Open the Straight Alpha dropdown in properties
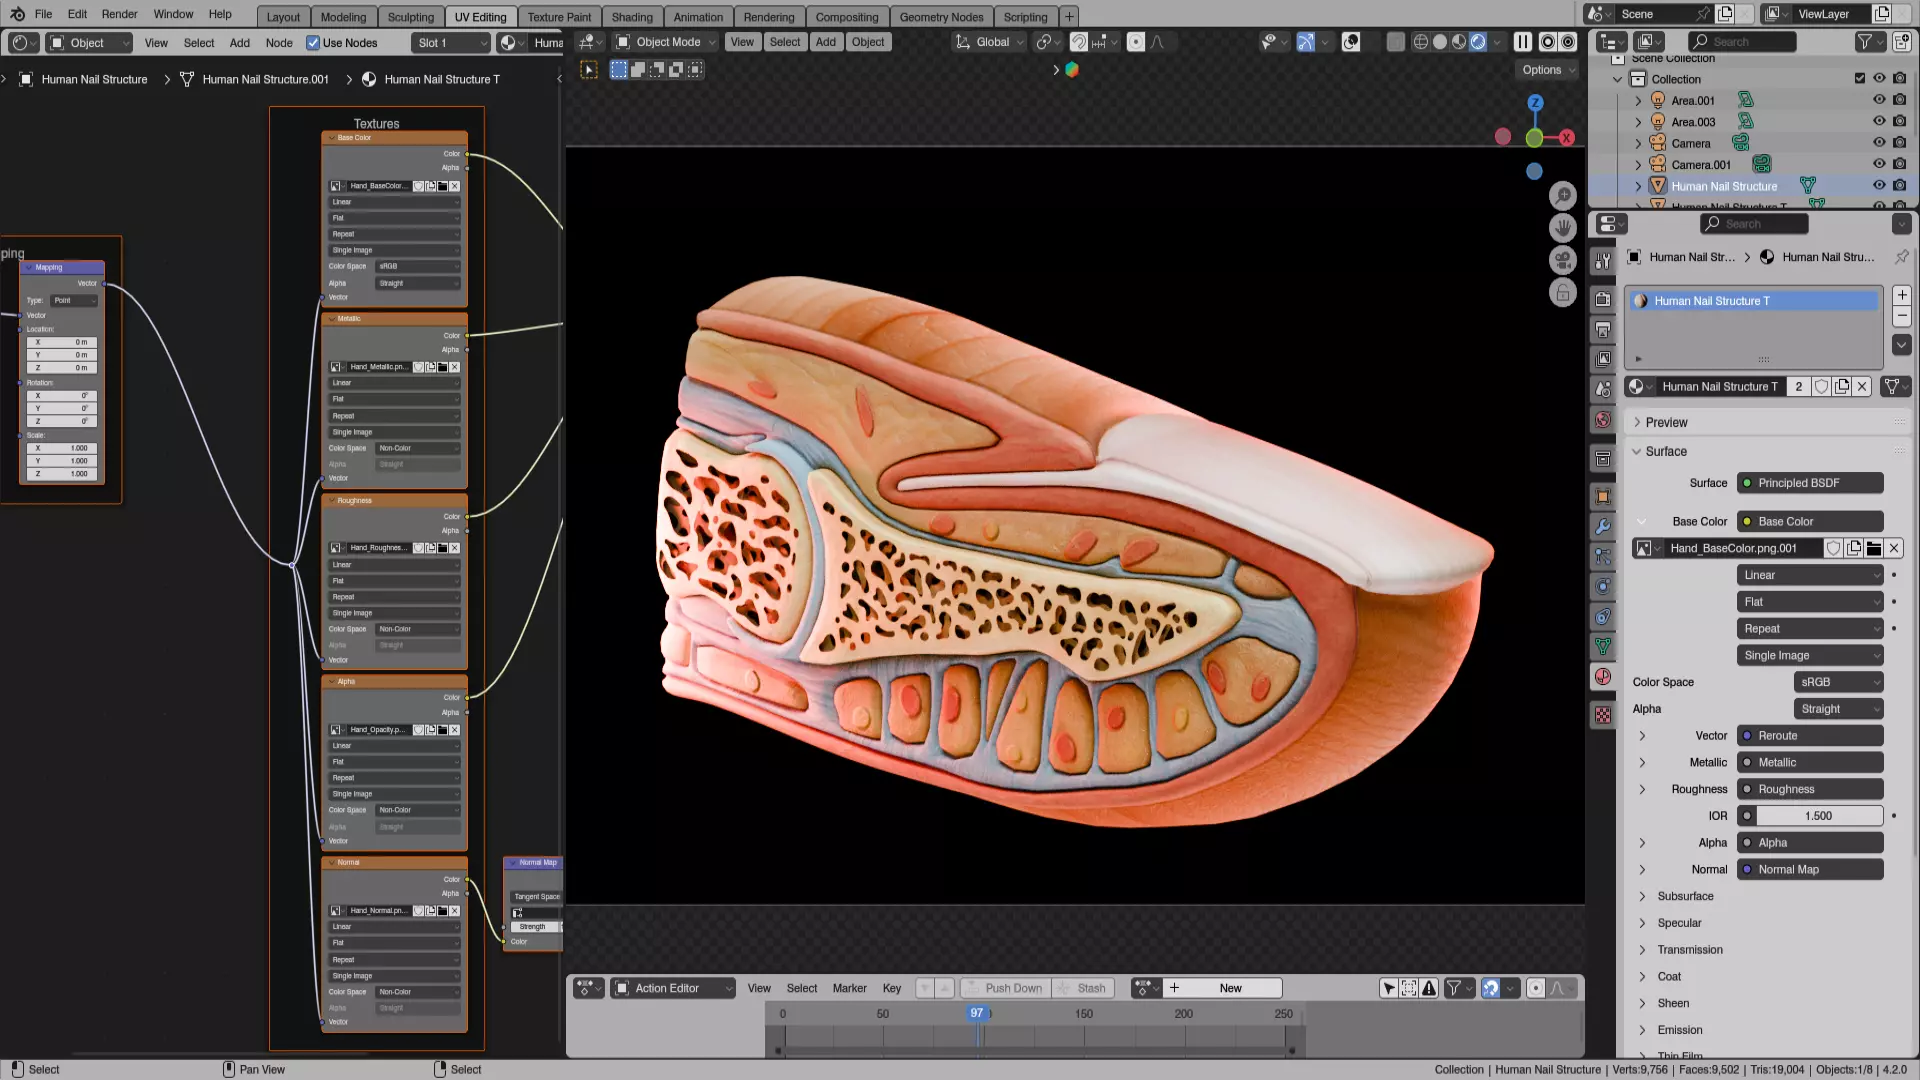 pos(1839,709)
